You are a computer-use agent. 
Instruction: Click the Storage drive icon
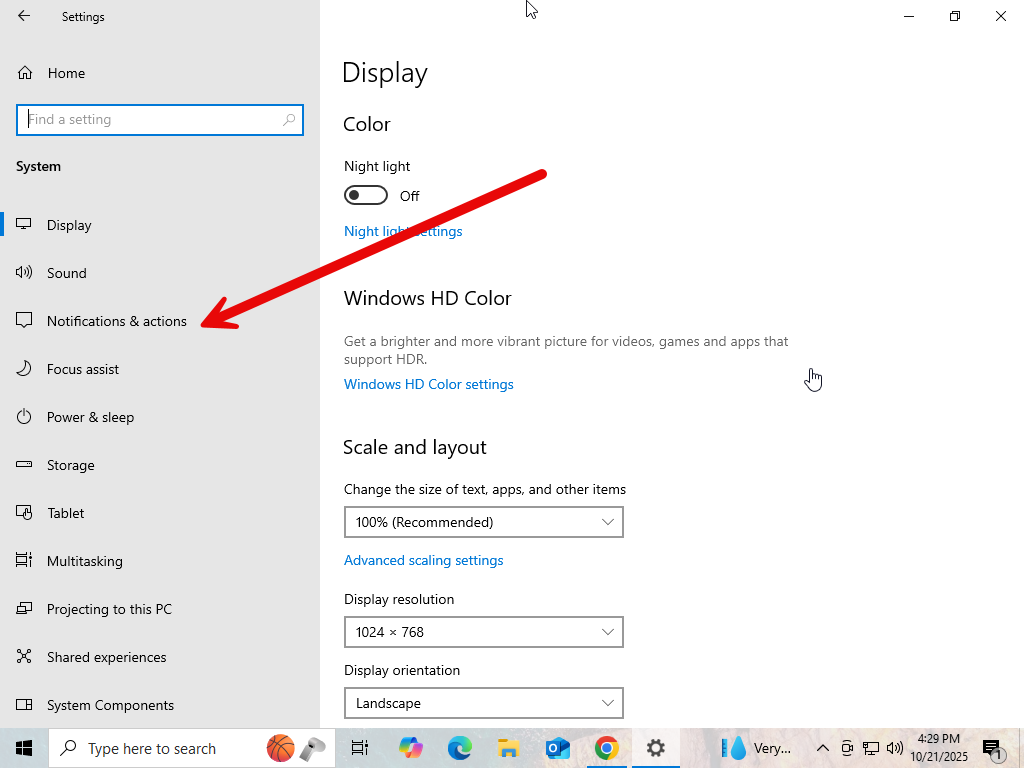[x=25, y=465]
